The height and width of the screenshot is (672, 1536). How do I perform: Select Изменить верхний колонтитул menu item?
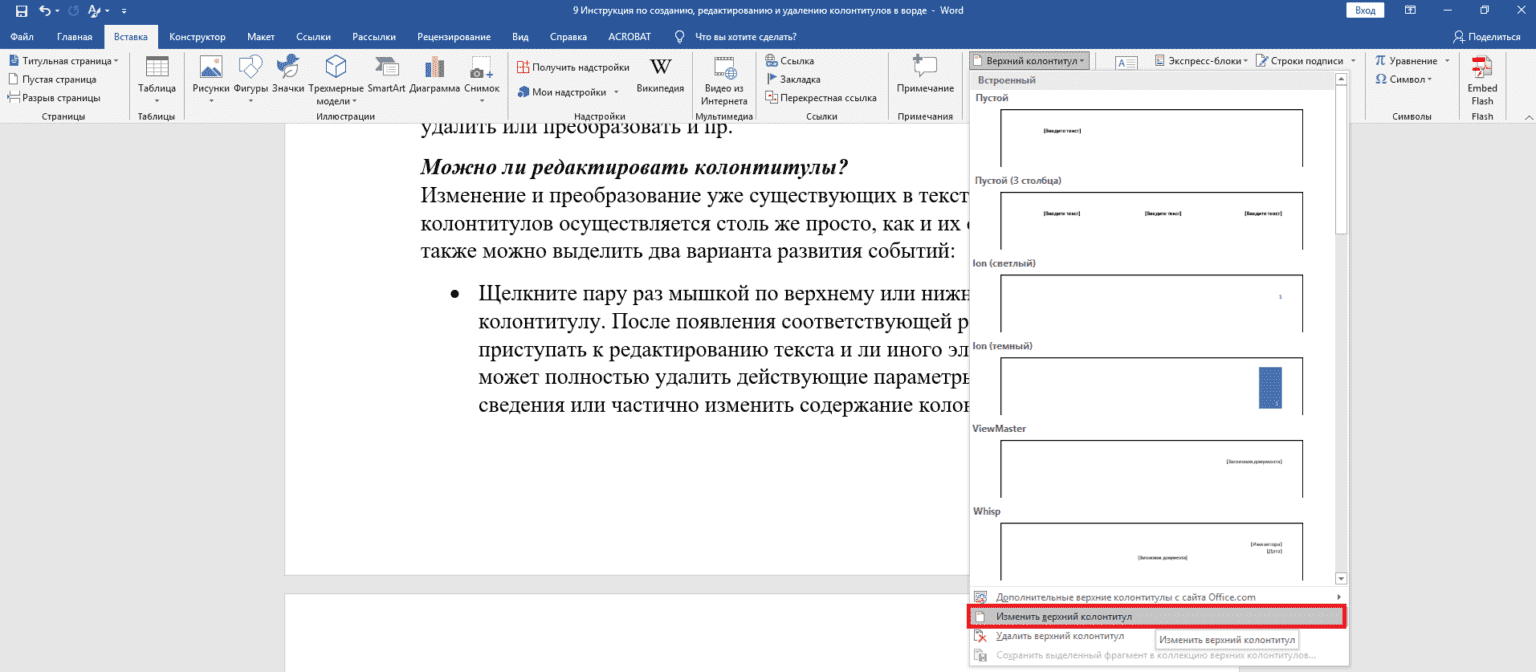pyautogui.click(x=1064, y=617)
